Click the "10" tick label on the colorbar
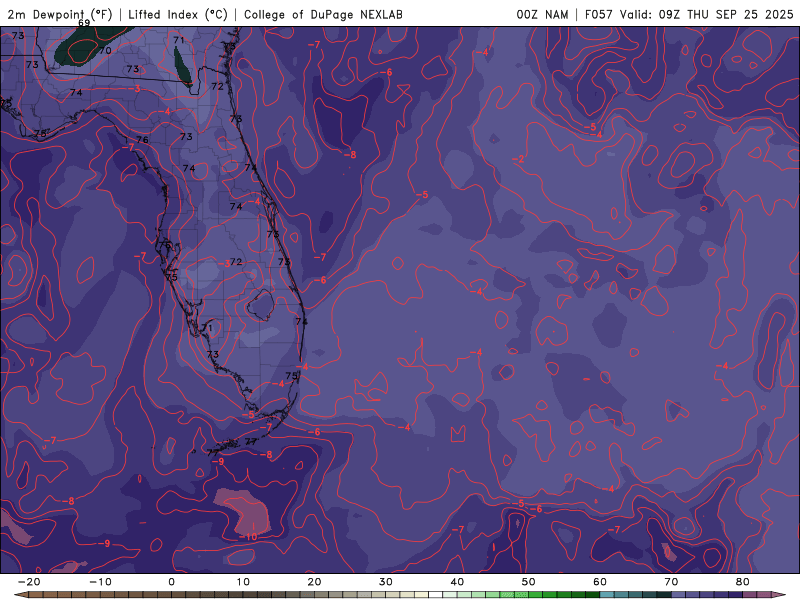The width and height of the screenshot is (800, 600). 243,582
